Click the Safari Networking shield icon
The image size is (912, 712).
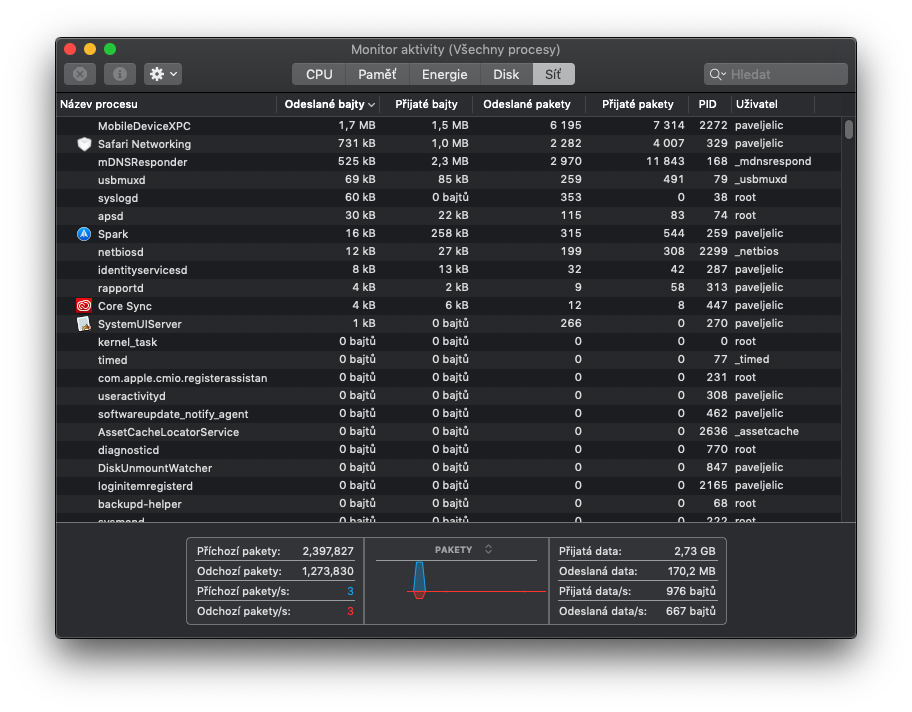pos(84,144)
